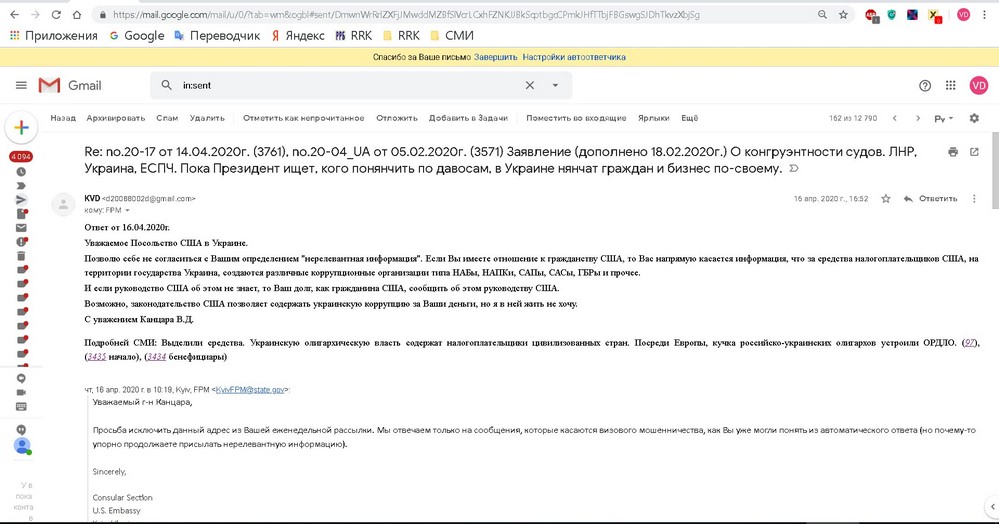Click the Compose plus button
This screenshot has width=999, height=524.
[22, 127]
